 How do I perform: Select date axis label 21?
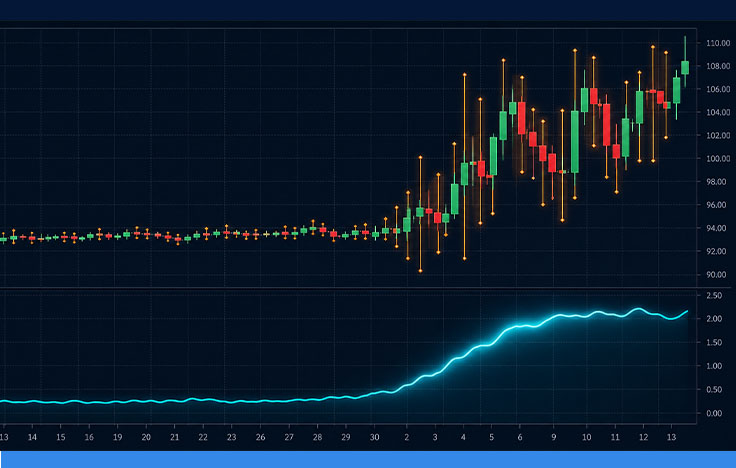175,437
